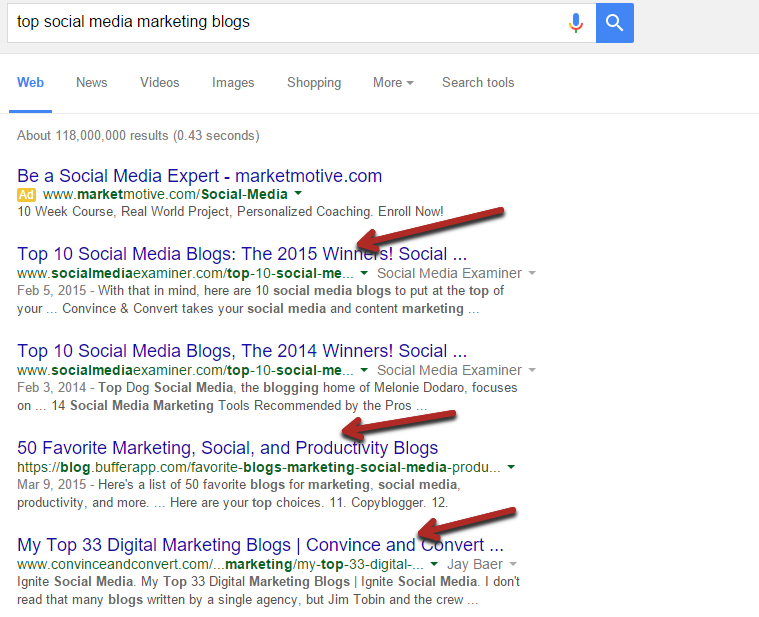Expand the green arrow beside blog.bufferapp.com URL

[511, 467]
